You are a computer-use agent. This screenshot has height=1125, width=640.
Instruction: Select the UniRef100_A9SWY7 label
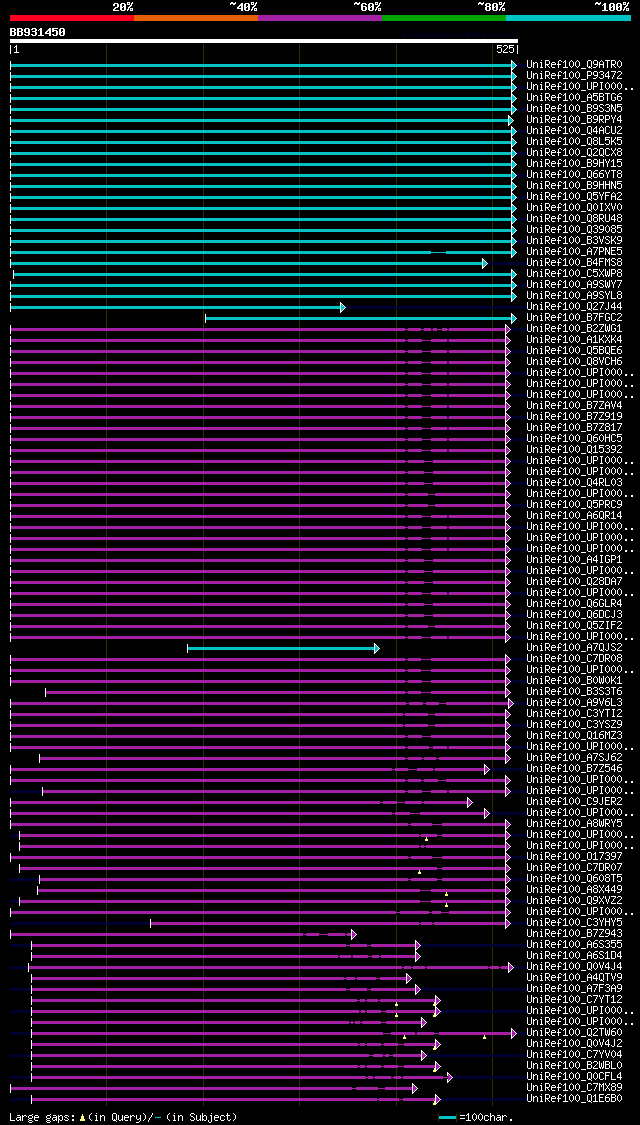574,285
